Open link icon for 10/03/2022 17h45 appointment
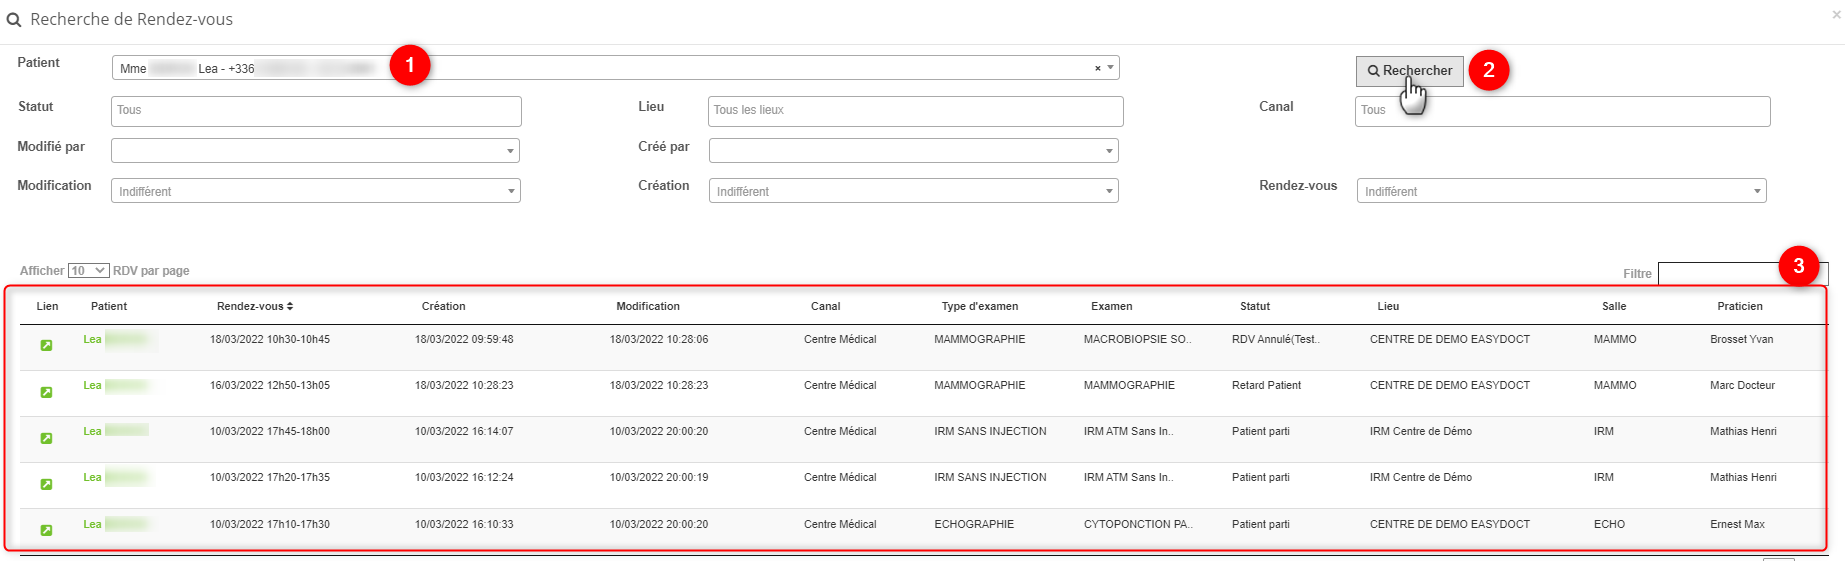This screenshot has width=1845, height=561. point(46,438)
